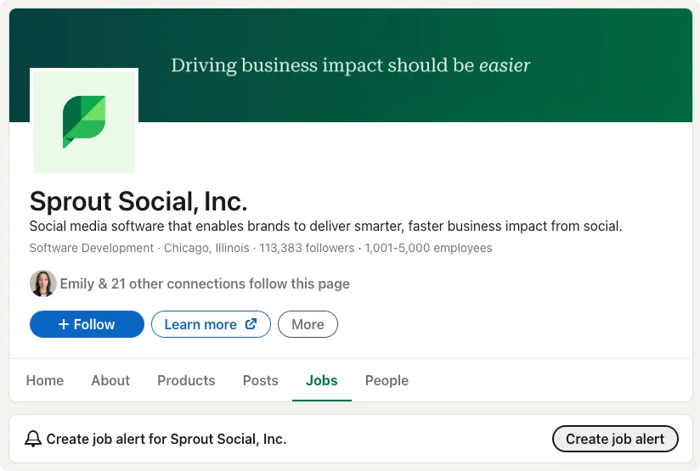The width and height of the screenshot is (700, 471).
Task: Go to the Products tab
Action: click(186, 380)
